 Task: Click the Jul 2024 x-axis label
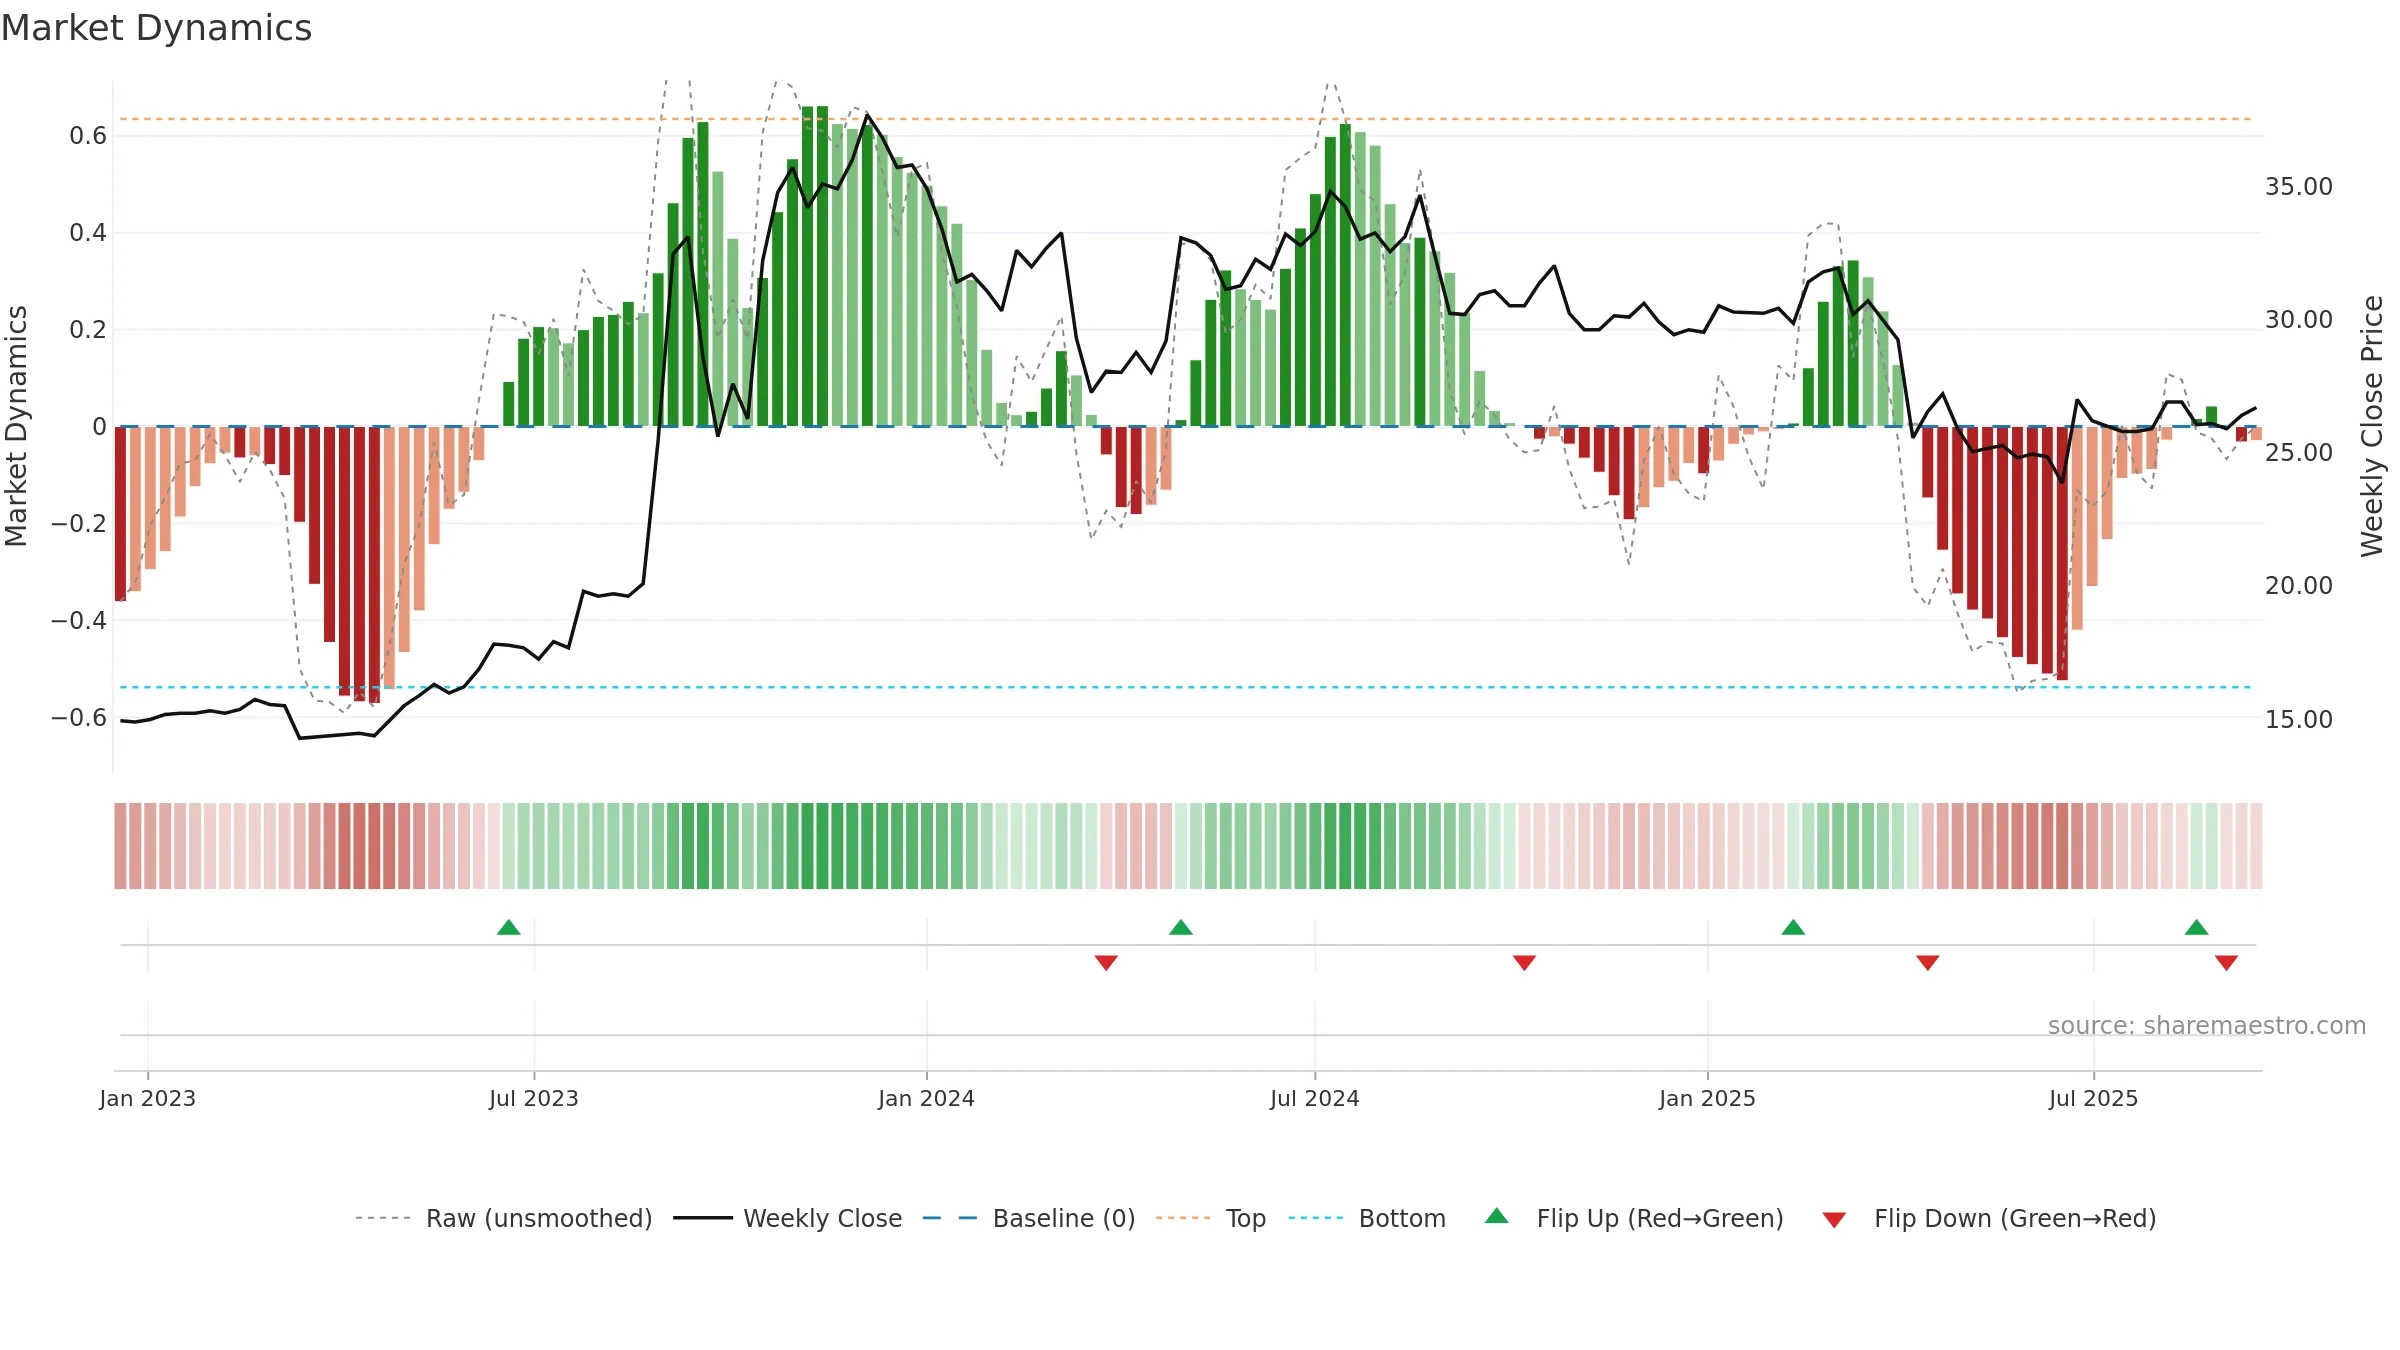(x=1315, y=1098)
